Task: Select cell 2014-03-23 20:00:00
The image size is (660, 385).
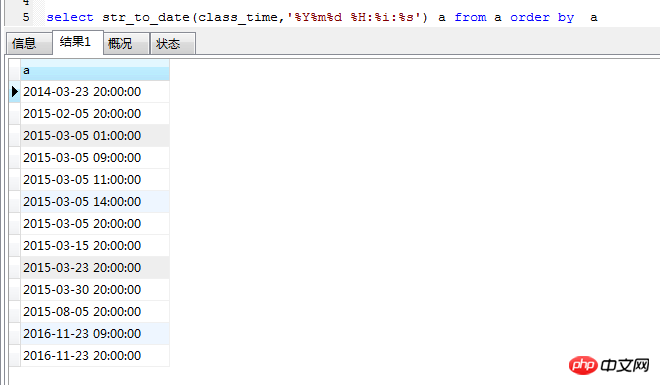Action: coord(95,92)
